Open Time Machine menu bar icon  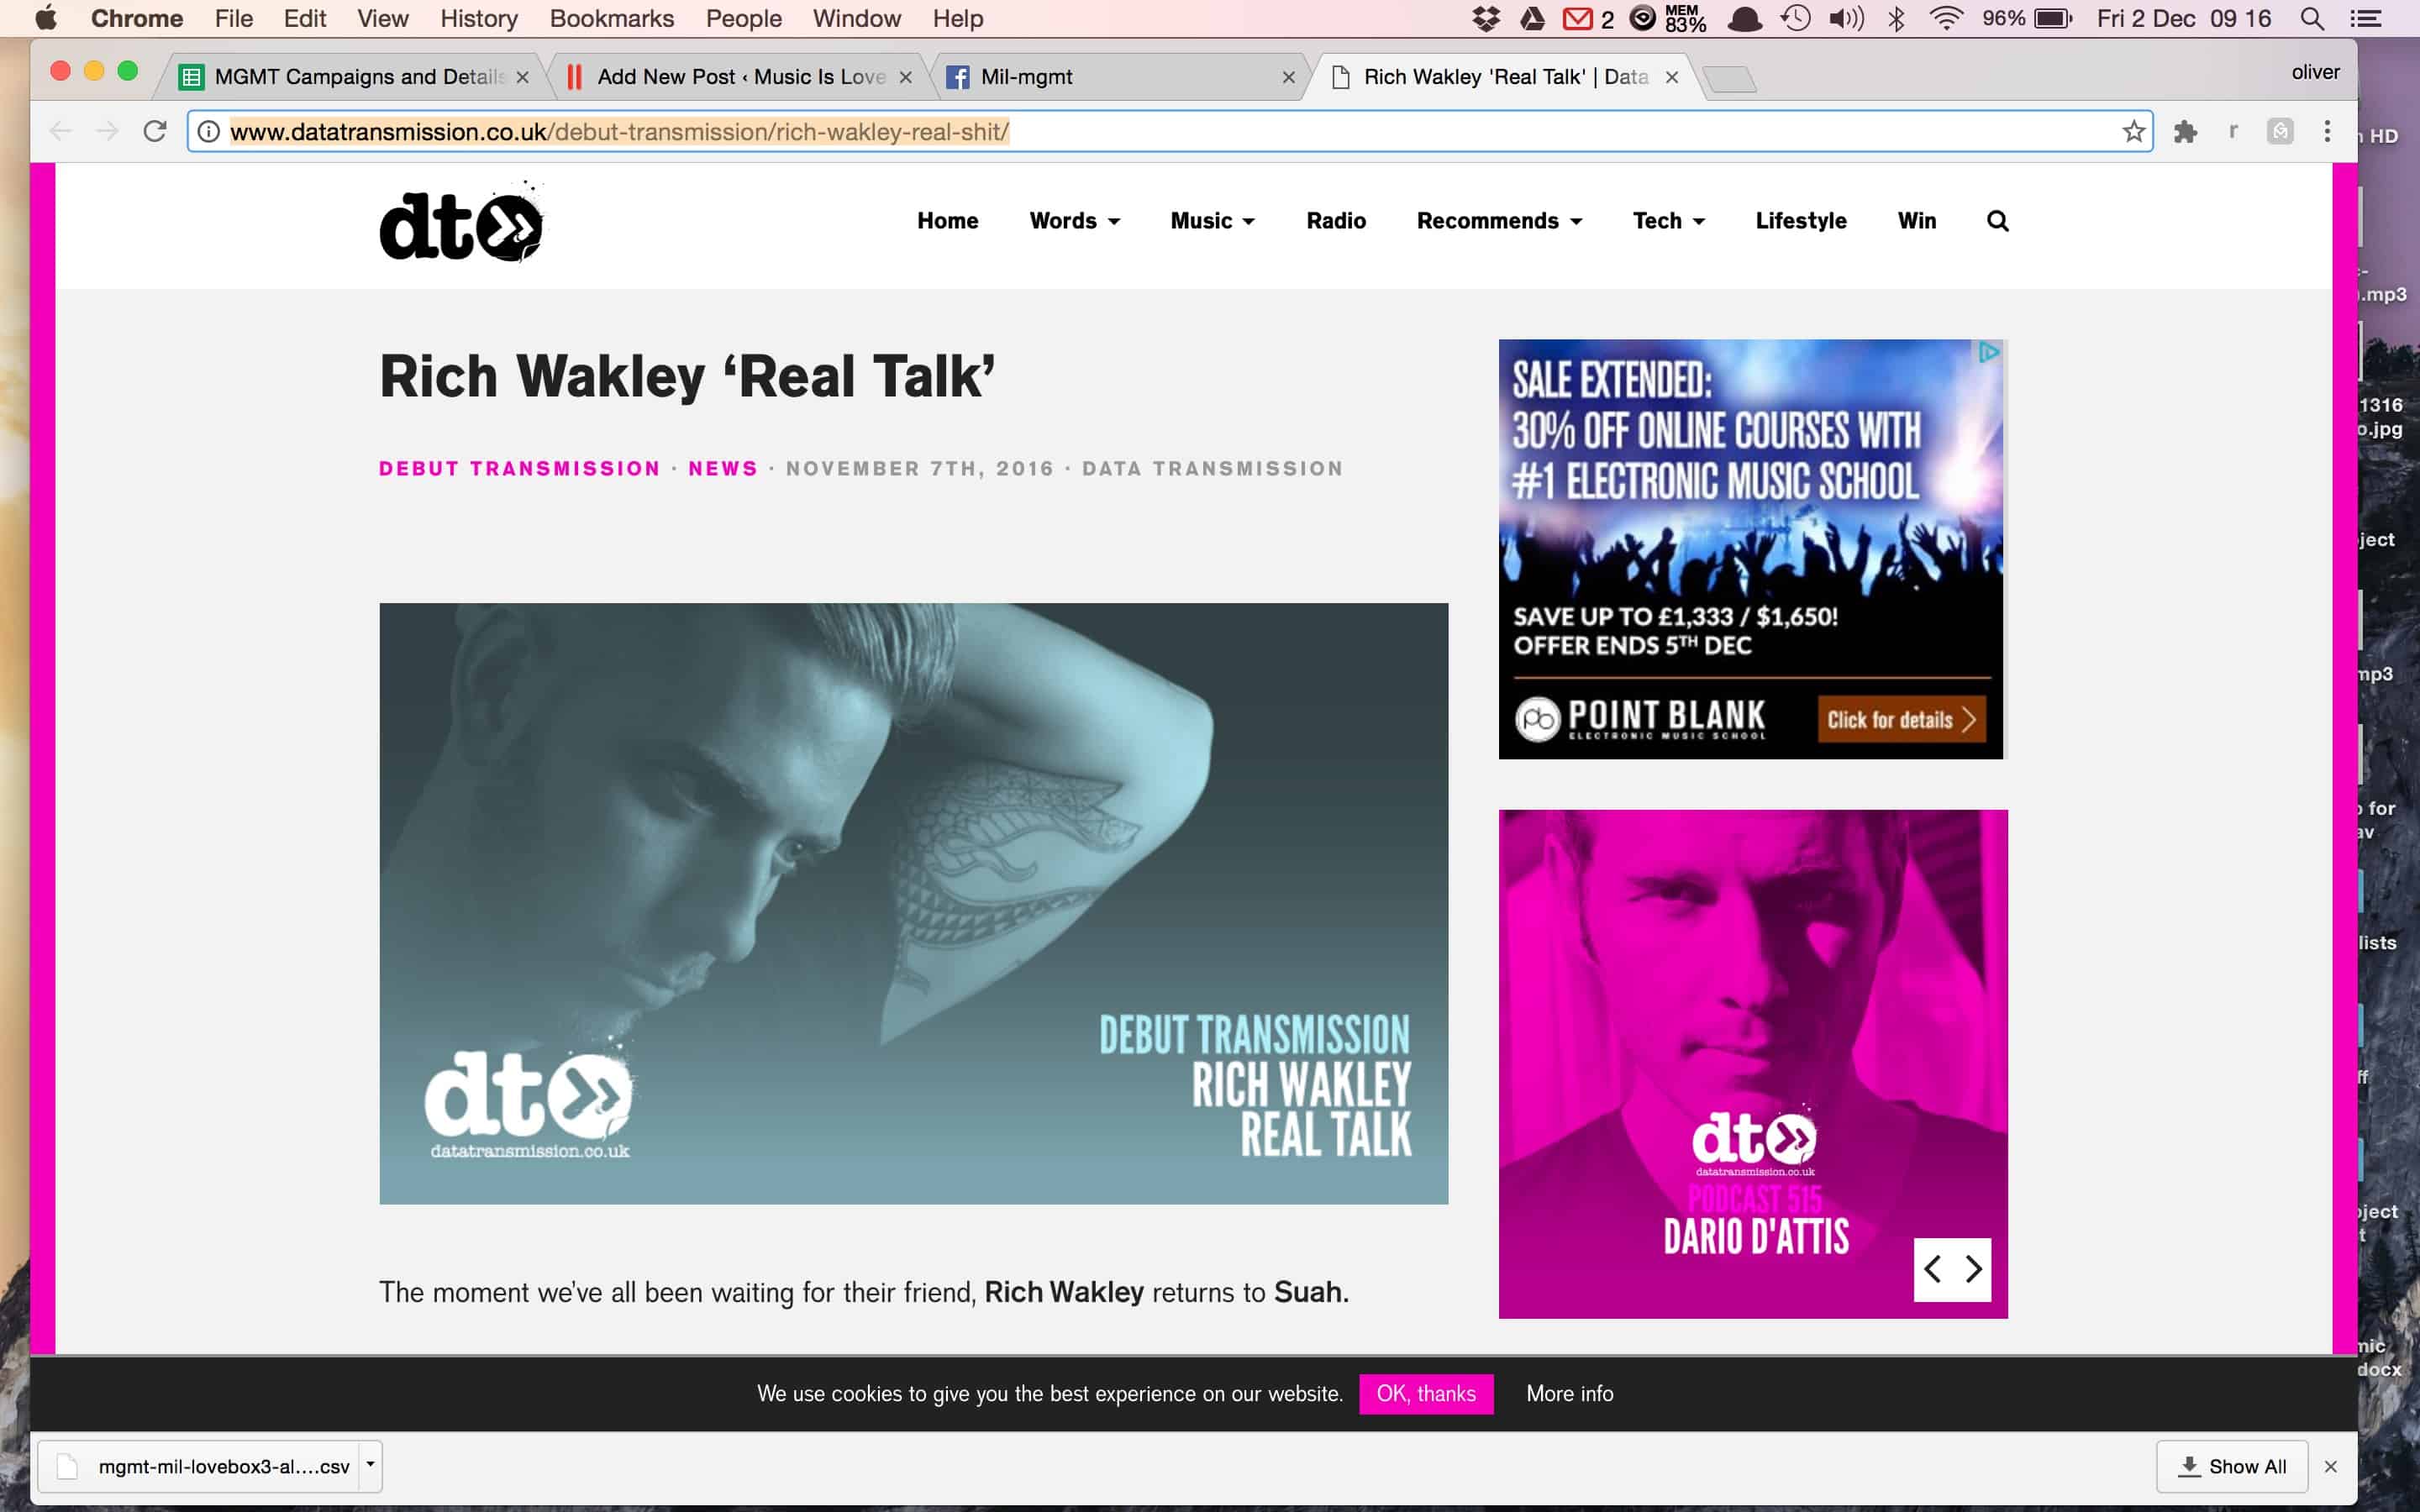point(1795,19)
